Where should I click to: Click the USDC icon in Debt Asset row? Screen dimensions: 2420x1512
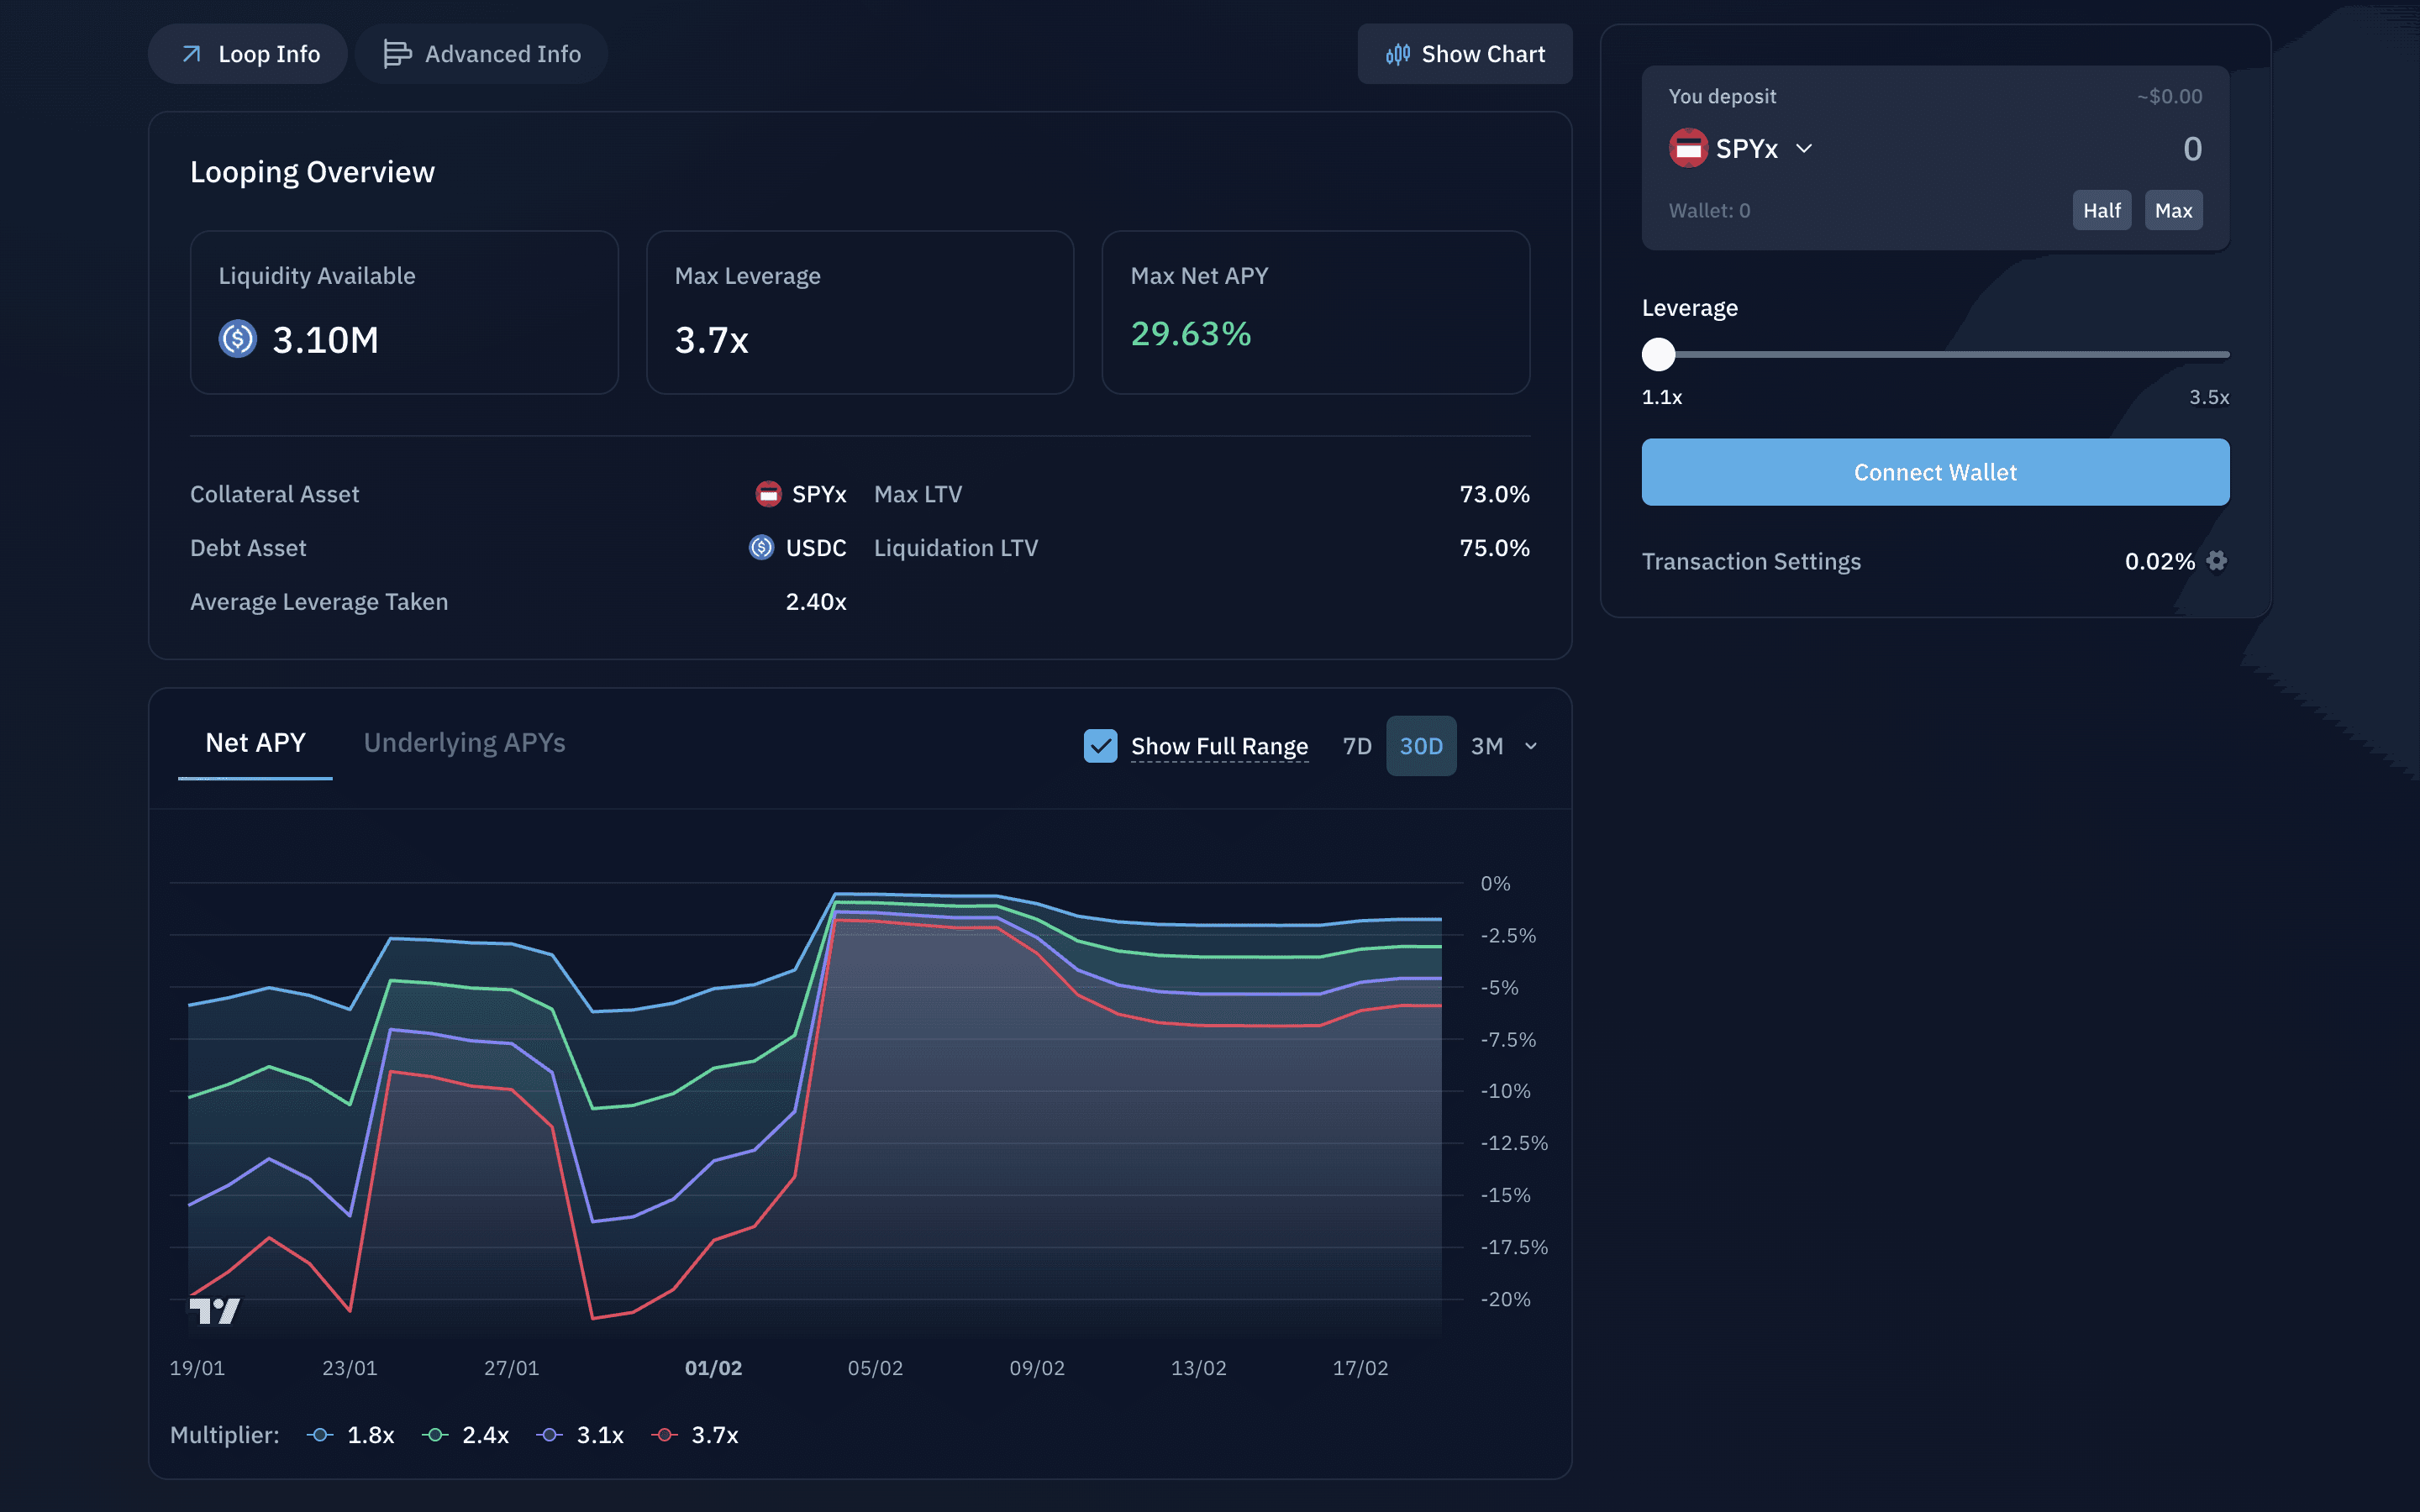(x=761, y=547)
